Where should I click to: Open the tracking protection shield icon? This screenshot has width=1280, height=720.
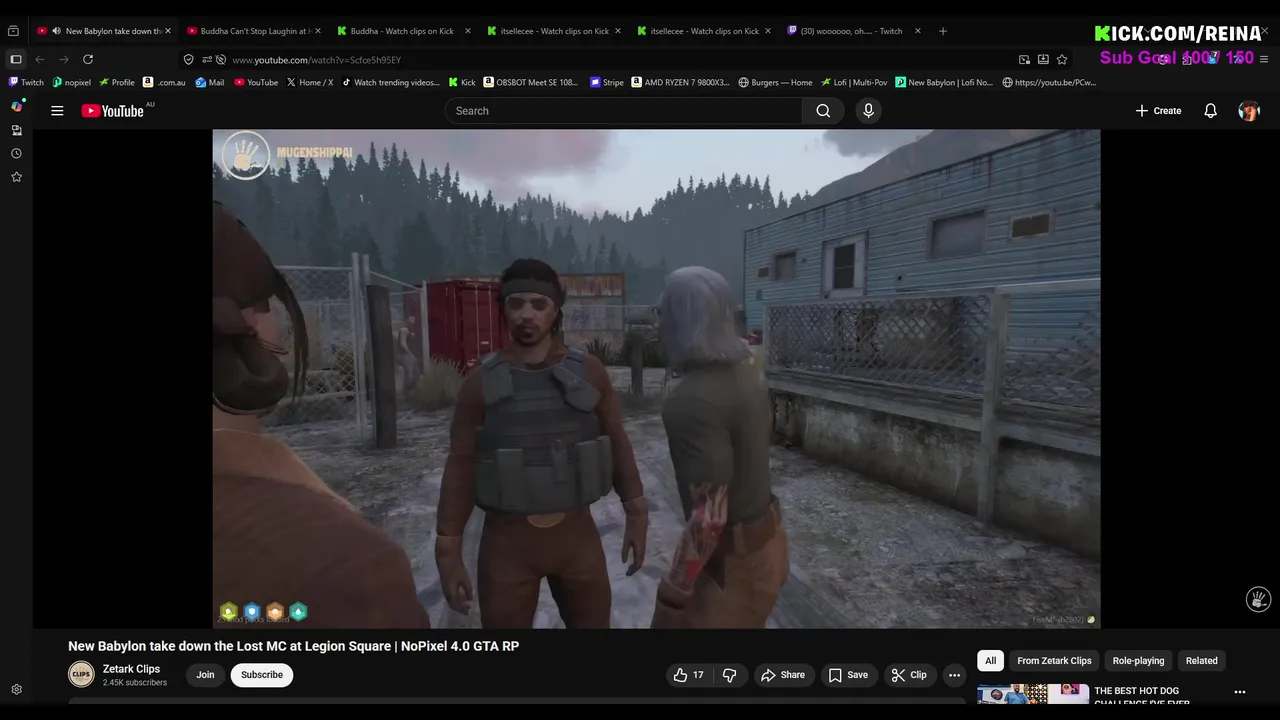point(188,60)
